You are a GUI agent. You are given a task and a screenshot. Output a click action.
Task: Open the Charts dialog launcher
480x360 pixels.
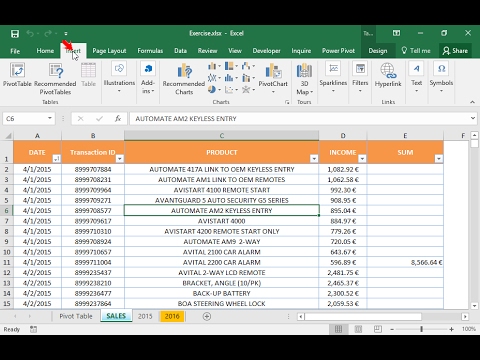tap(287, 102)
